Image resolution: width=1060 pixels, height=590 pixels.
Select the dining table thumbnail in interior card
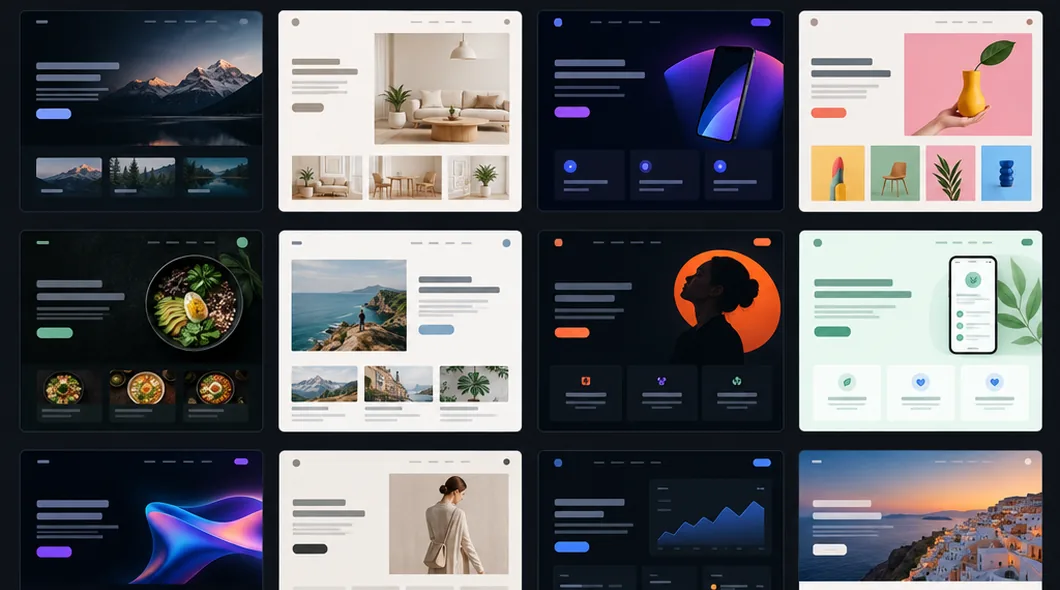[x=406, y=177]
